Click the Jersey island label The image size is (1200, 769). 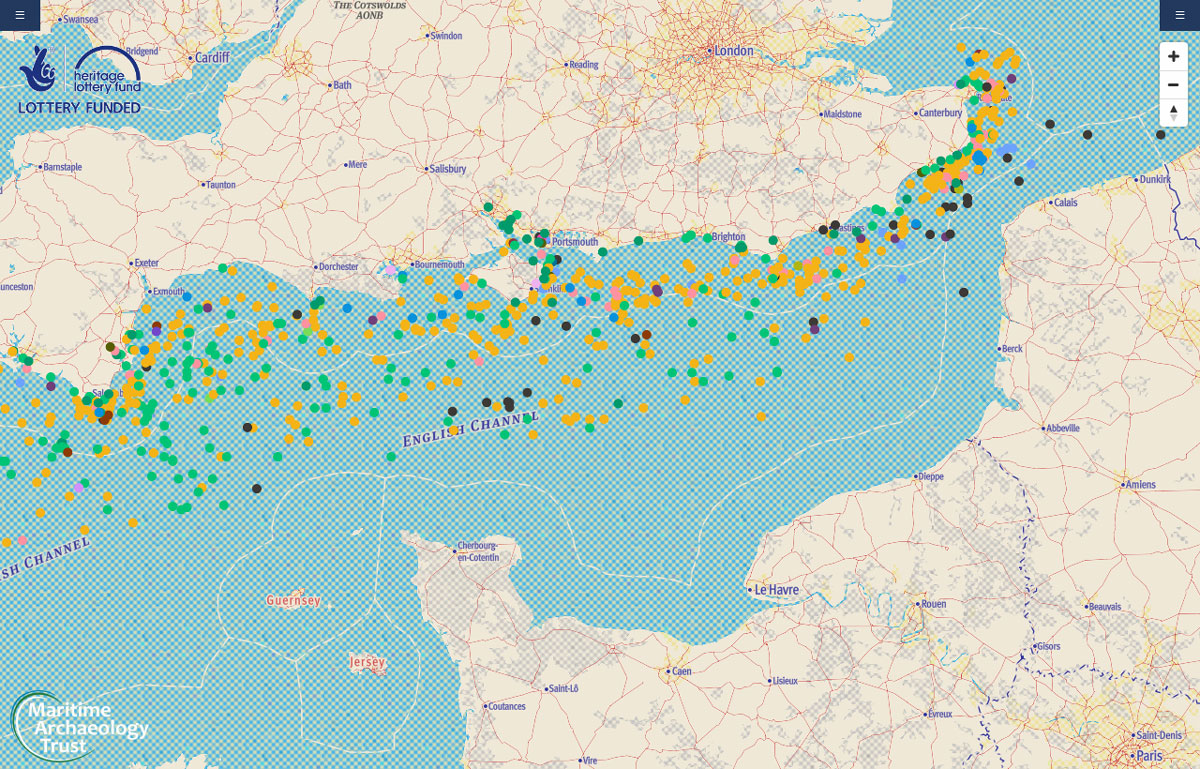click(x=367, y=662)
